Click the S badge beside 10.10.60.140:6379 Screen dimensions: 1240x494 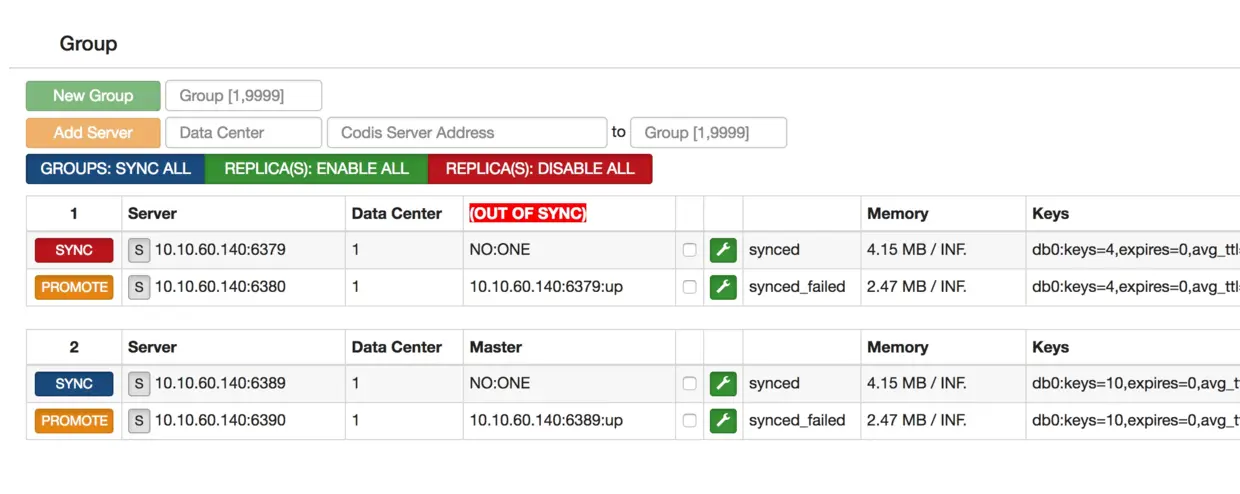(x=139, y=250)
